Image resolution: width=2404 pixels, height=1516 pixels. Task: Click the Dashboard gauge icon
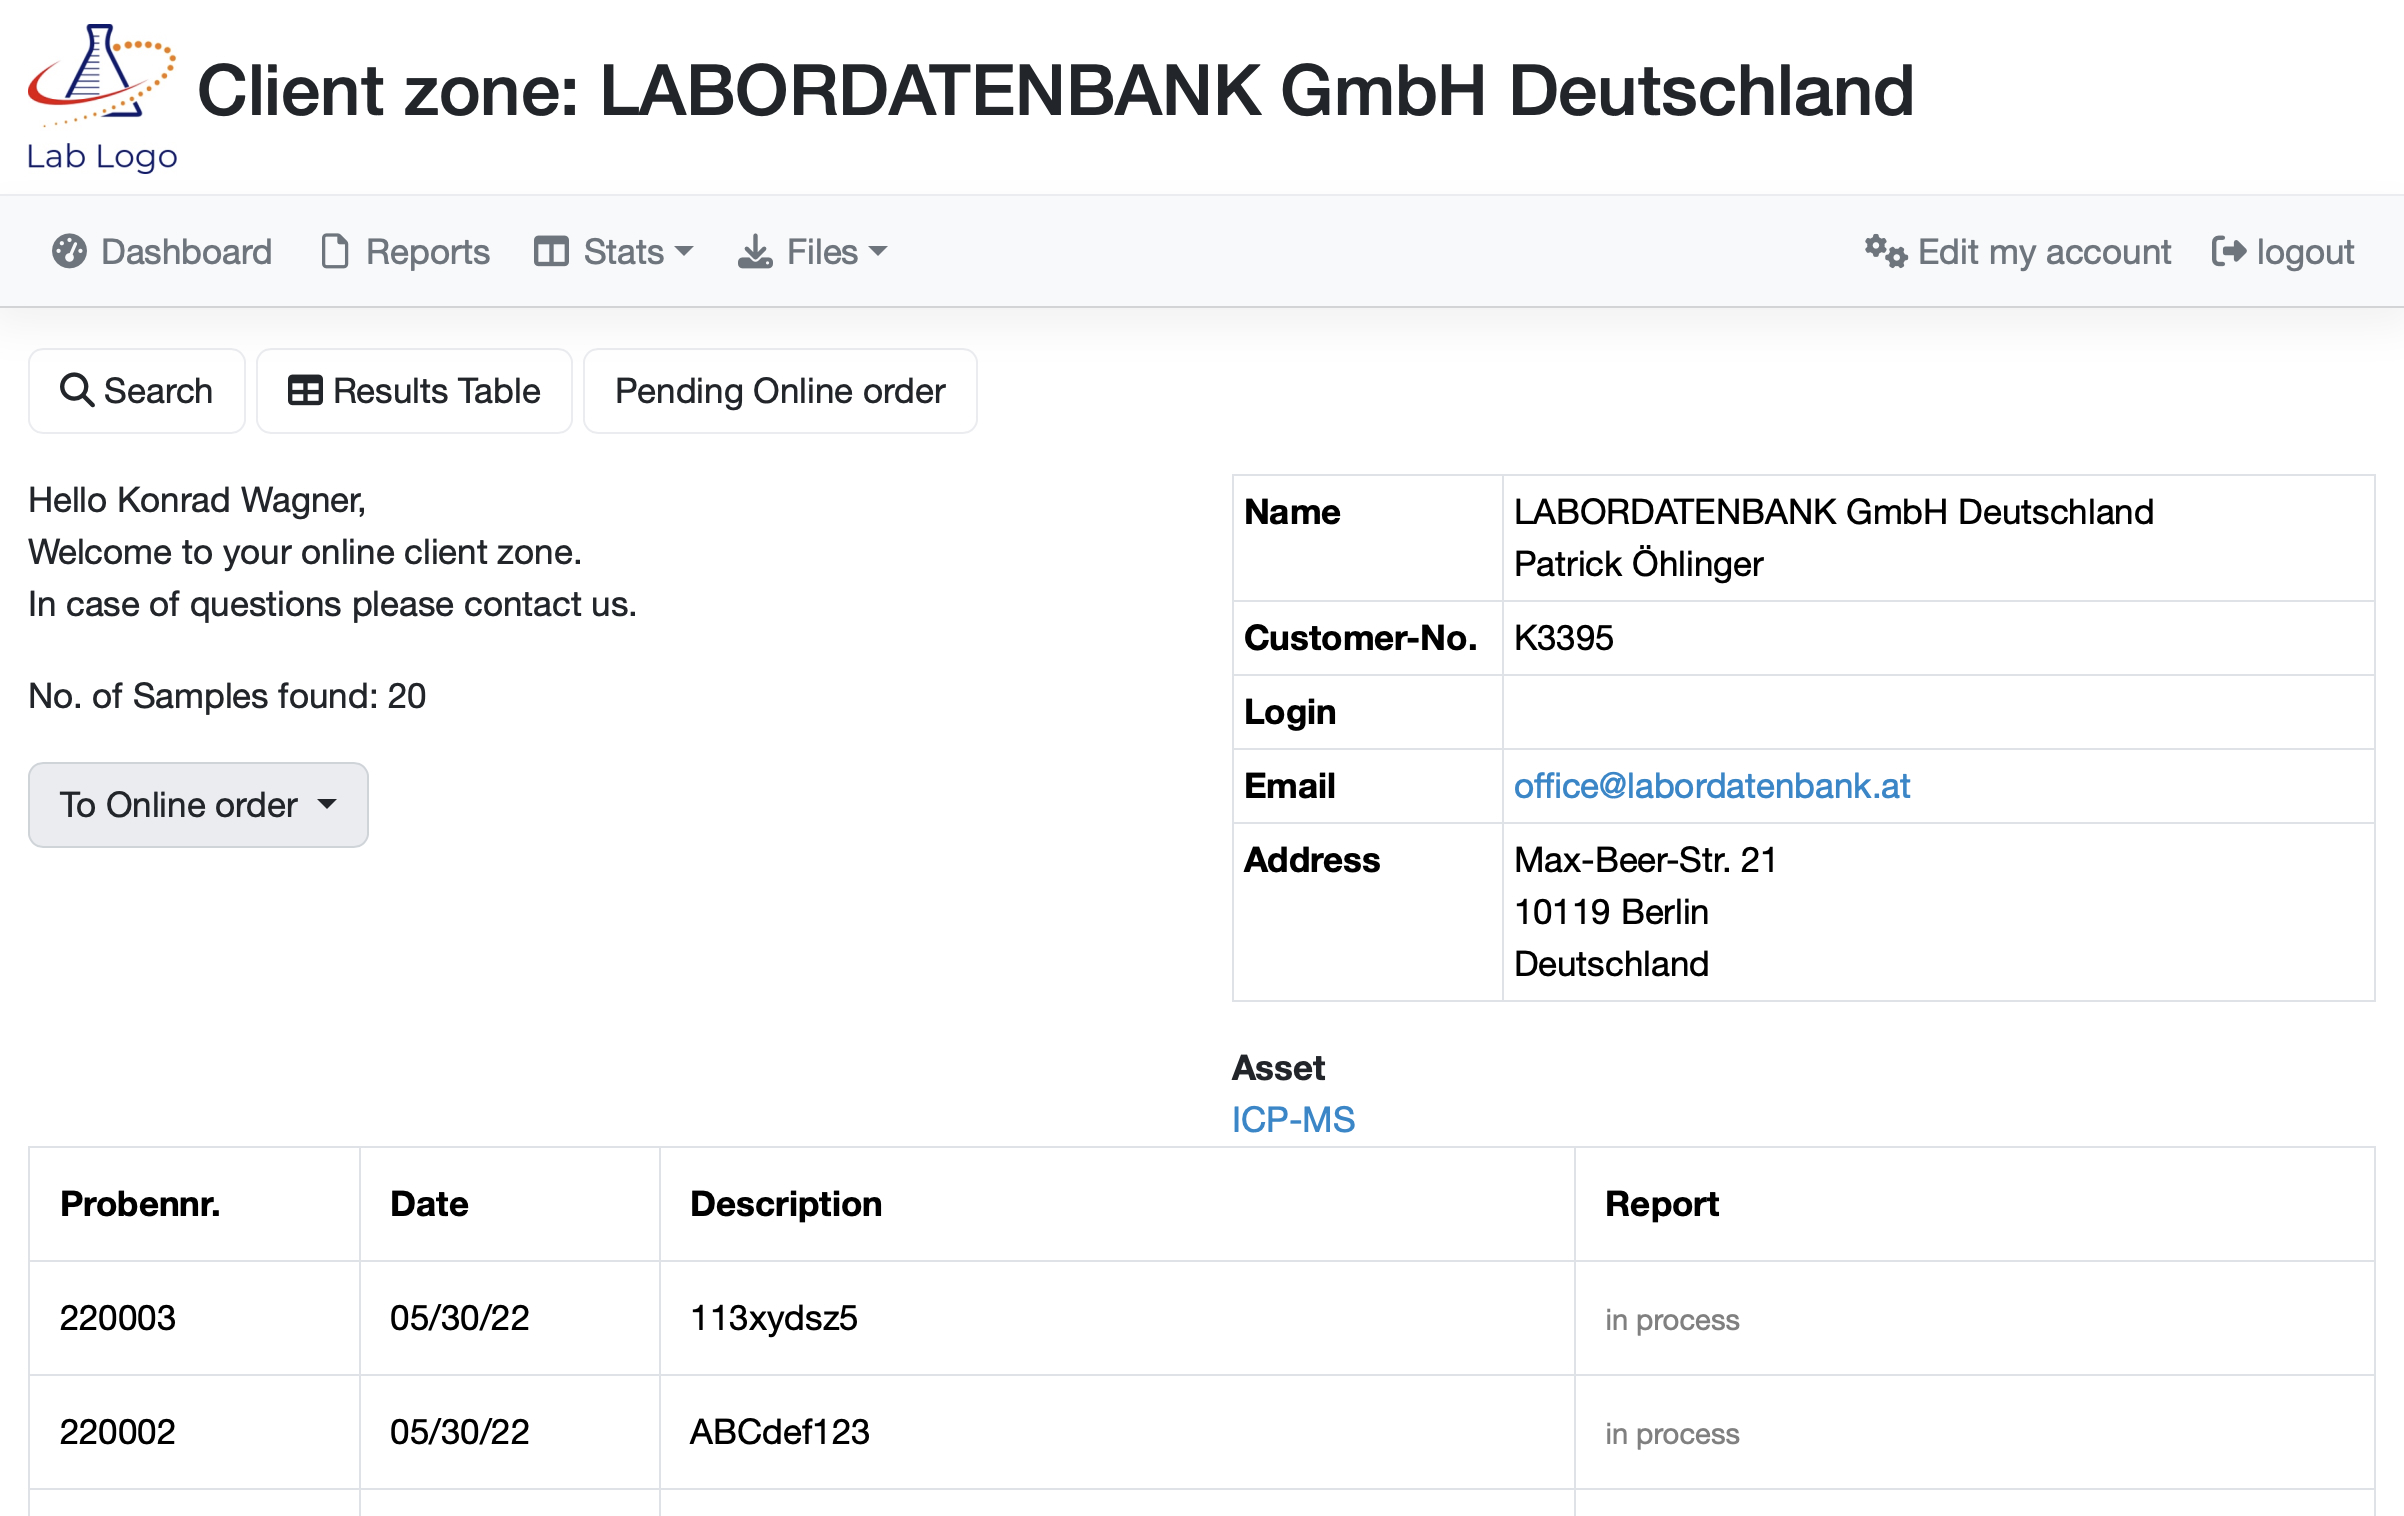coord(69,251)
